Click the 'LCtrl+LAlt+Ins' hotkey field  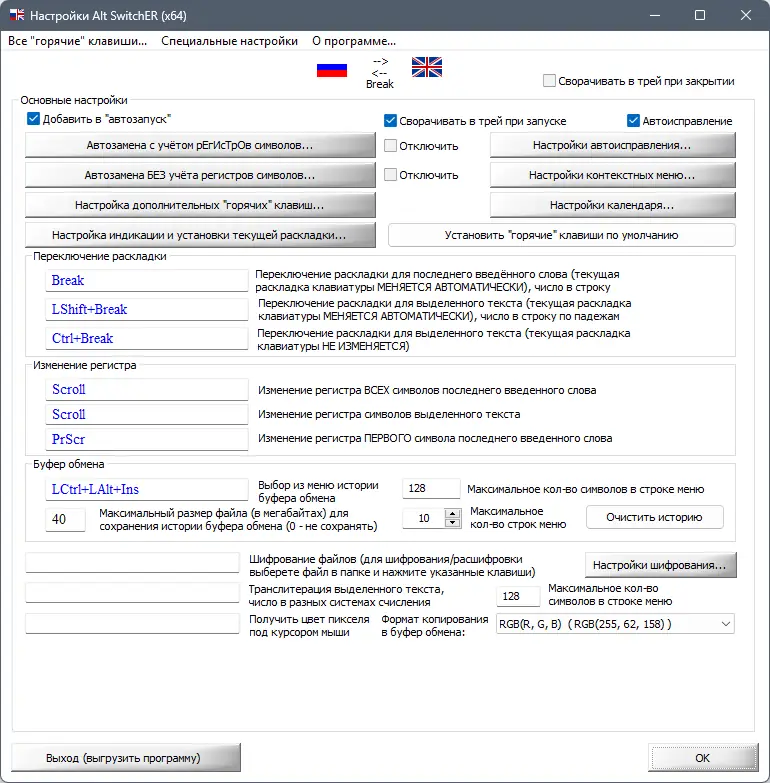coord(147,489)
